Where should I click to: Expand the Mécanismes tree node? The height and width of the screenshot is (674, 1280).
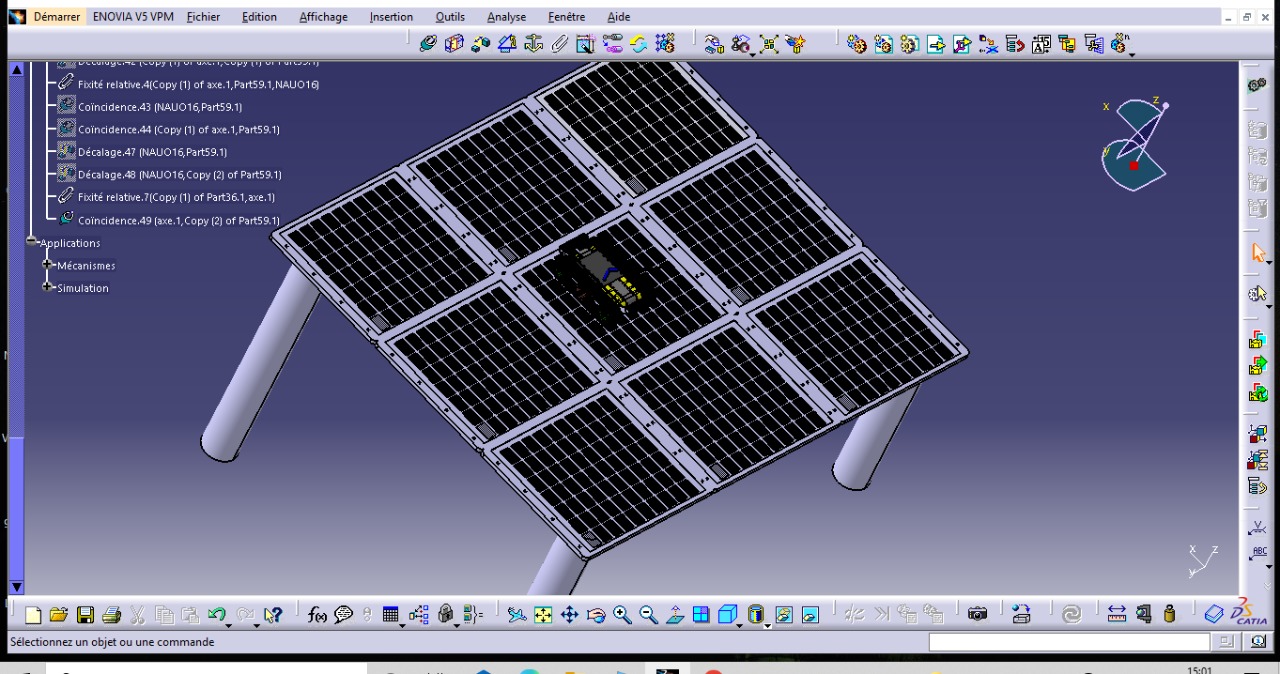pos(47,265)
